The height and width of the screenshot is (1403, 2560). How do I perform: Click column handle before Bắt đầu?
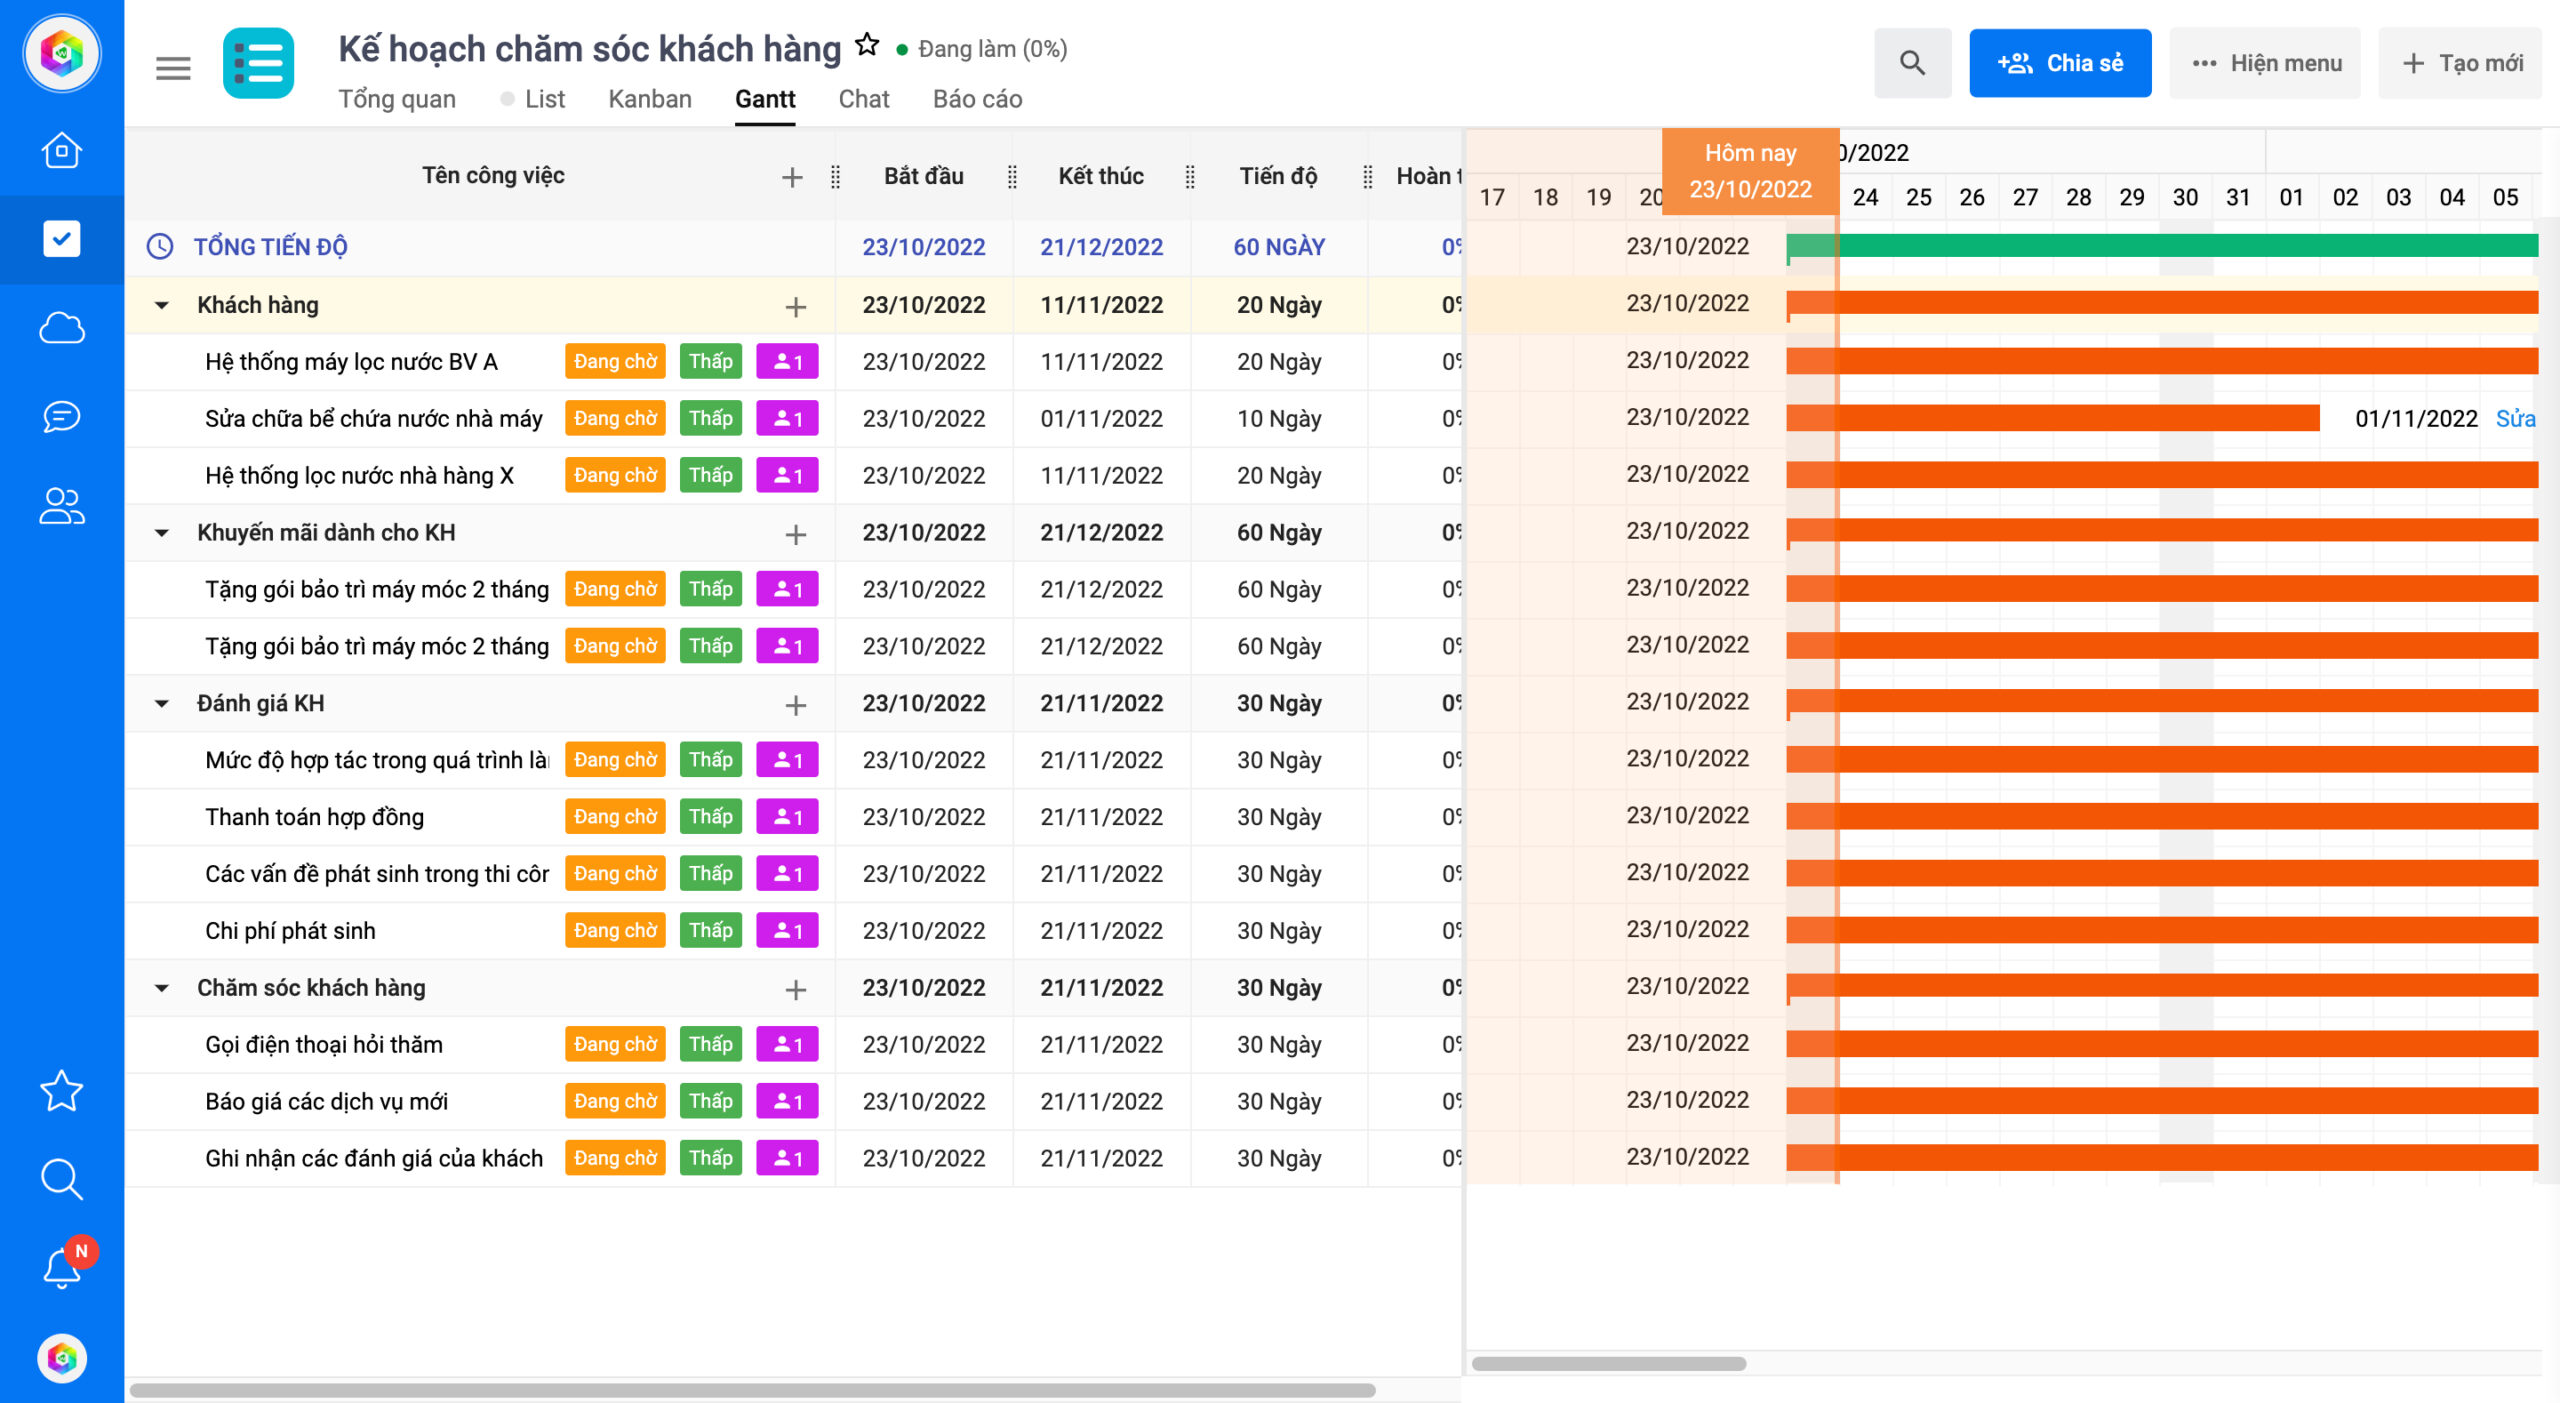(835, 177)
